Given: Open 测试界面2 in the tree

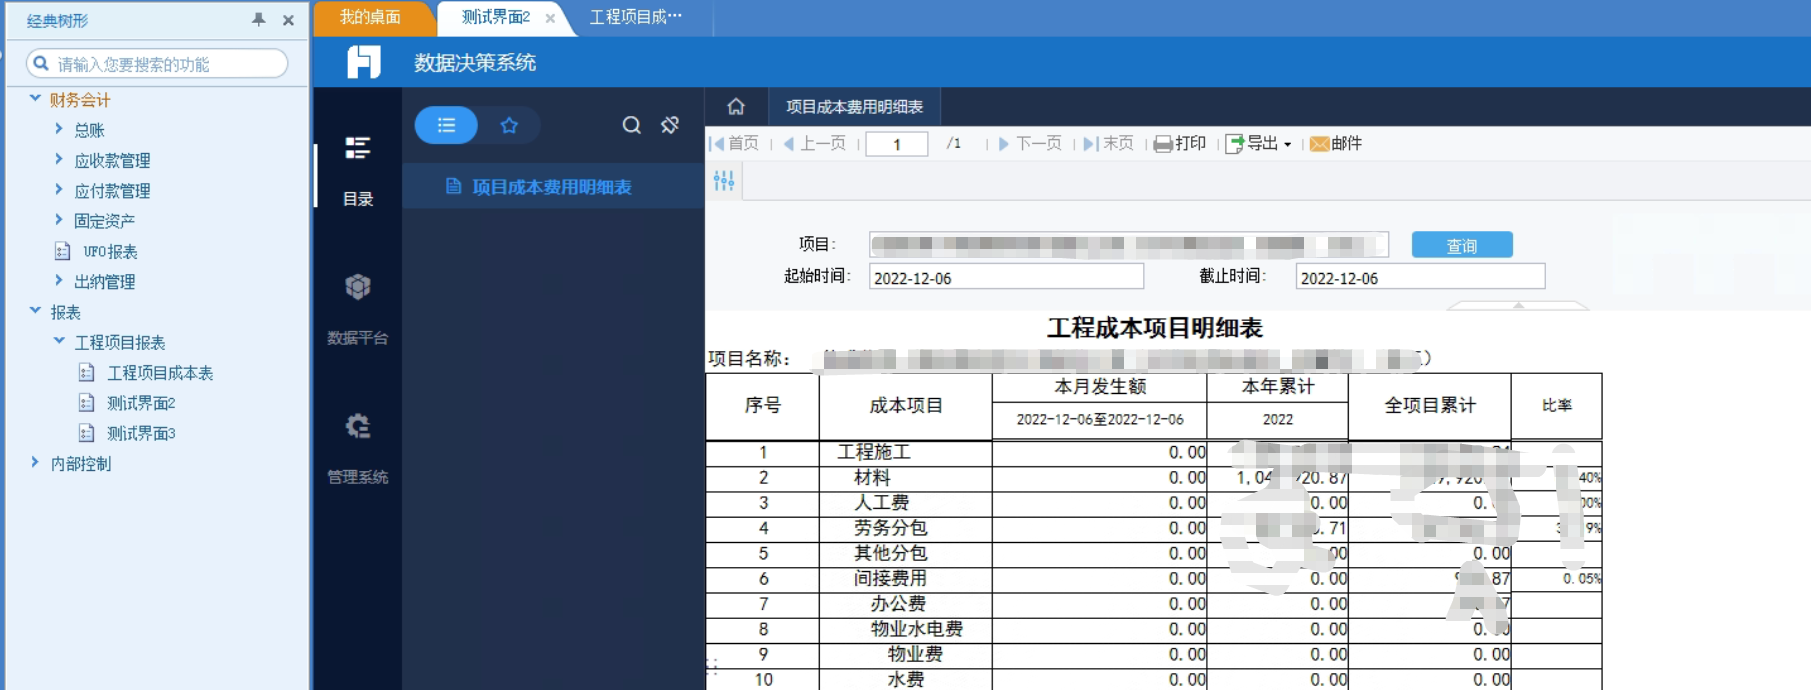Looking at the screenshot, I should pos(141,403).
